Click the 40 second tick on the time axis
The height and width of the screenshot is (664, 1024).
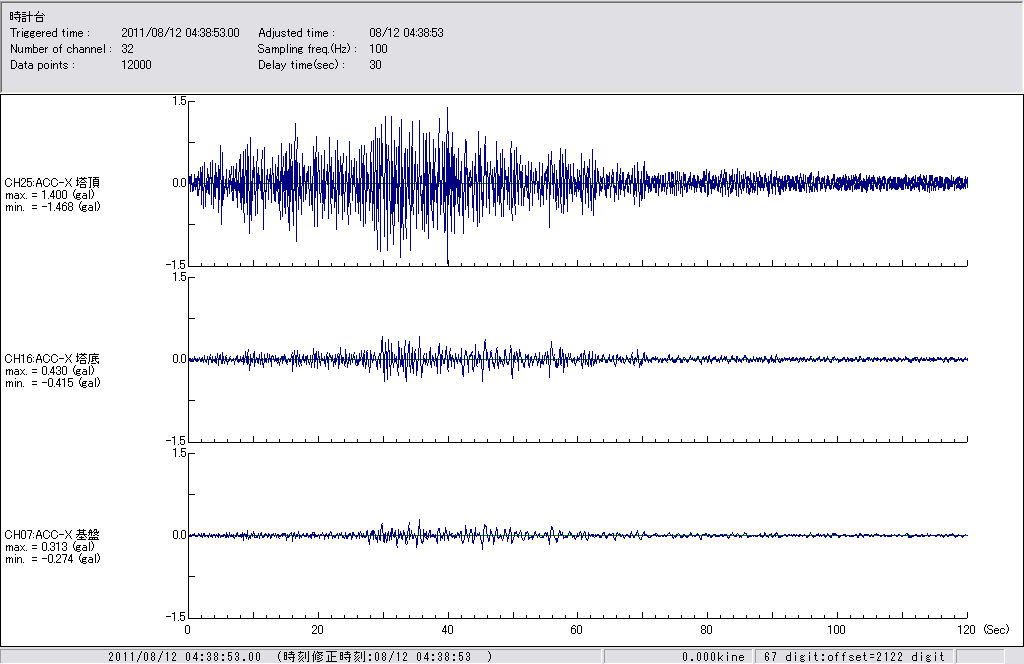[447, 631]
